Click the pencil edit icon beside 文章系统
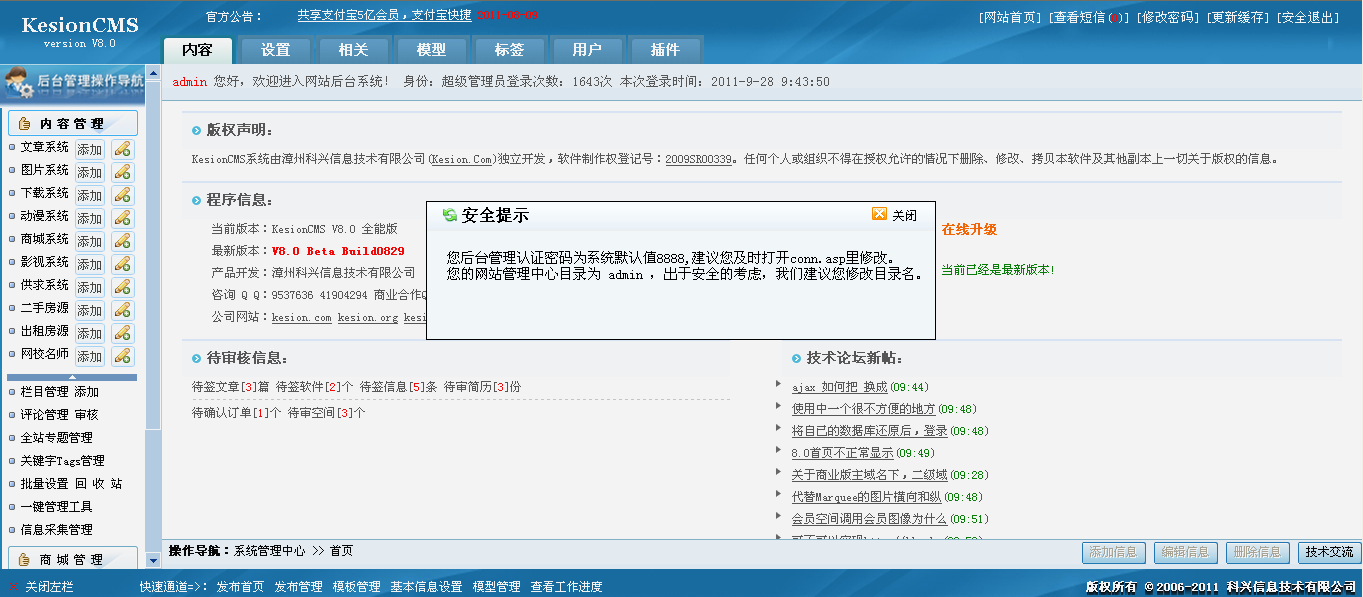This screenshot has height=597, width=1363. [x=122, y=148]
